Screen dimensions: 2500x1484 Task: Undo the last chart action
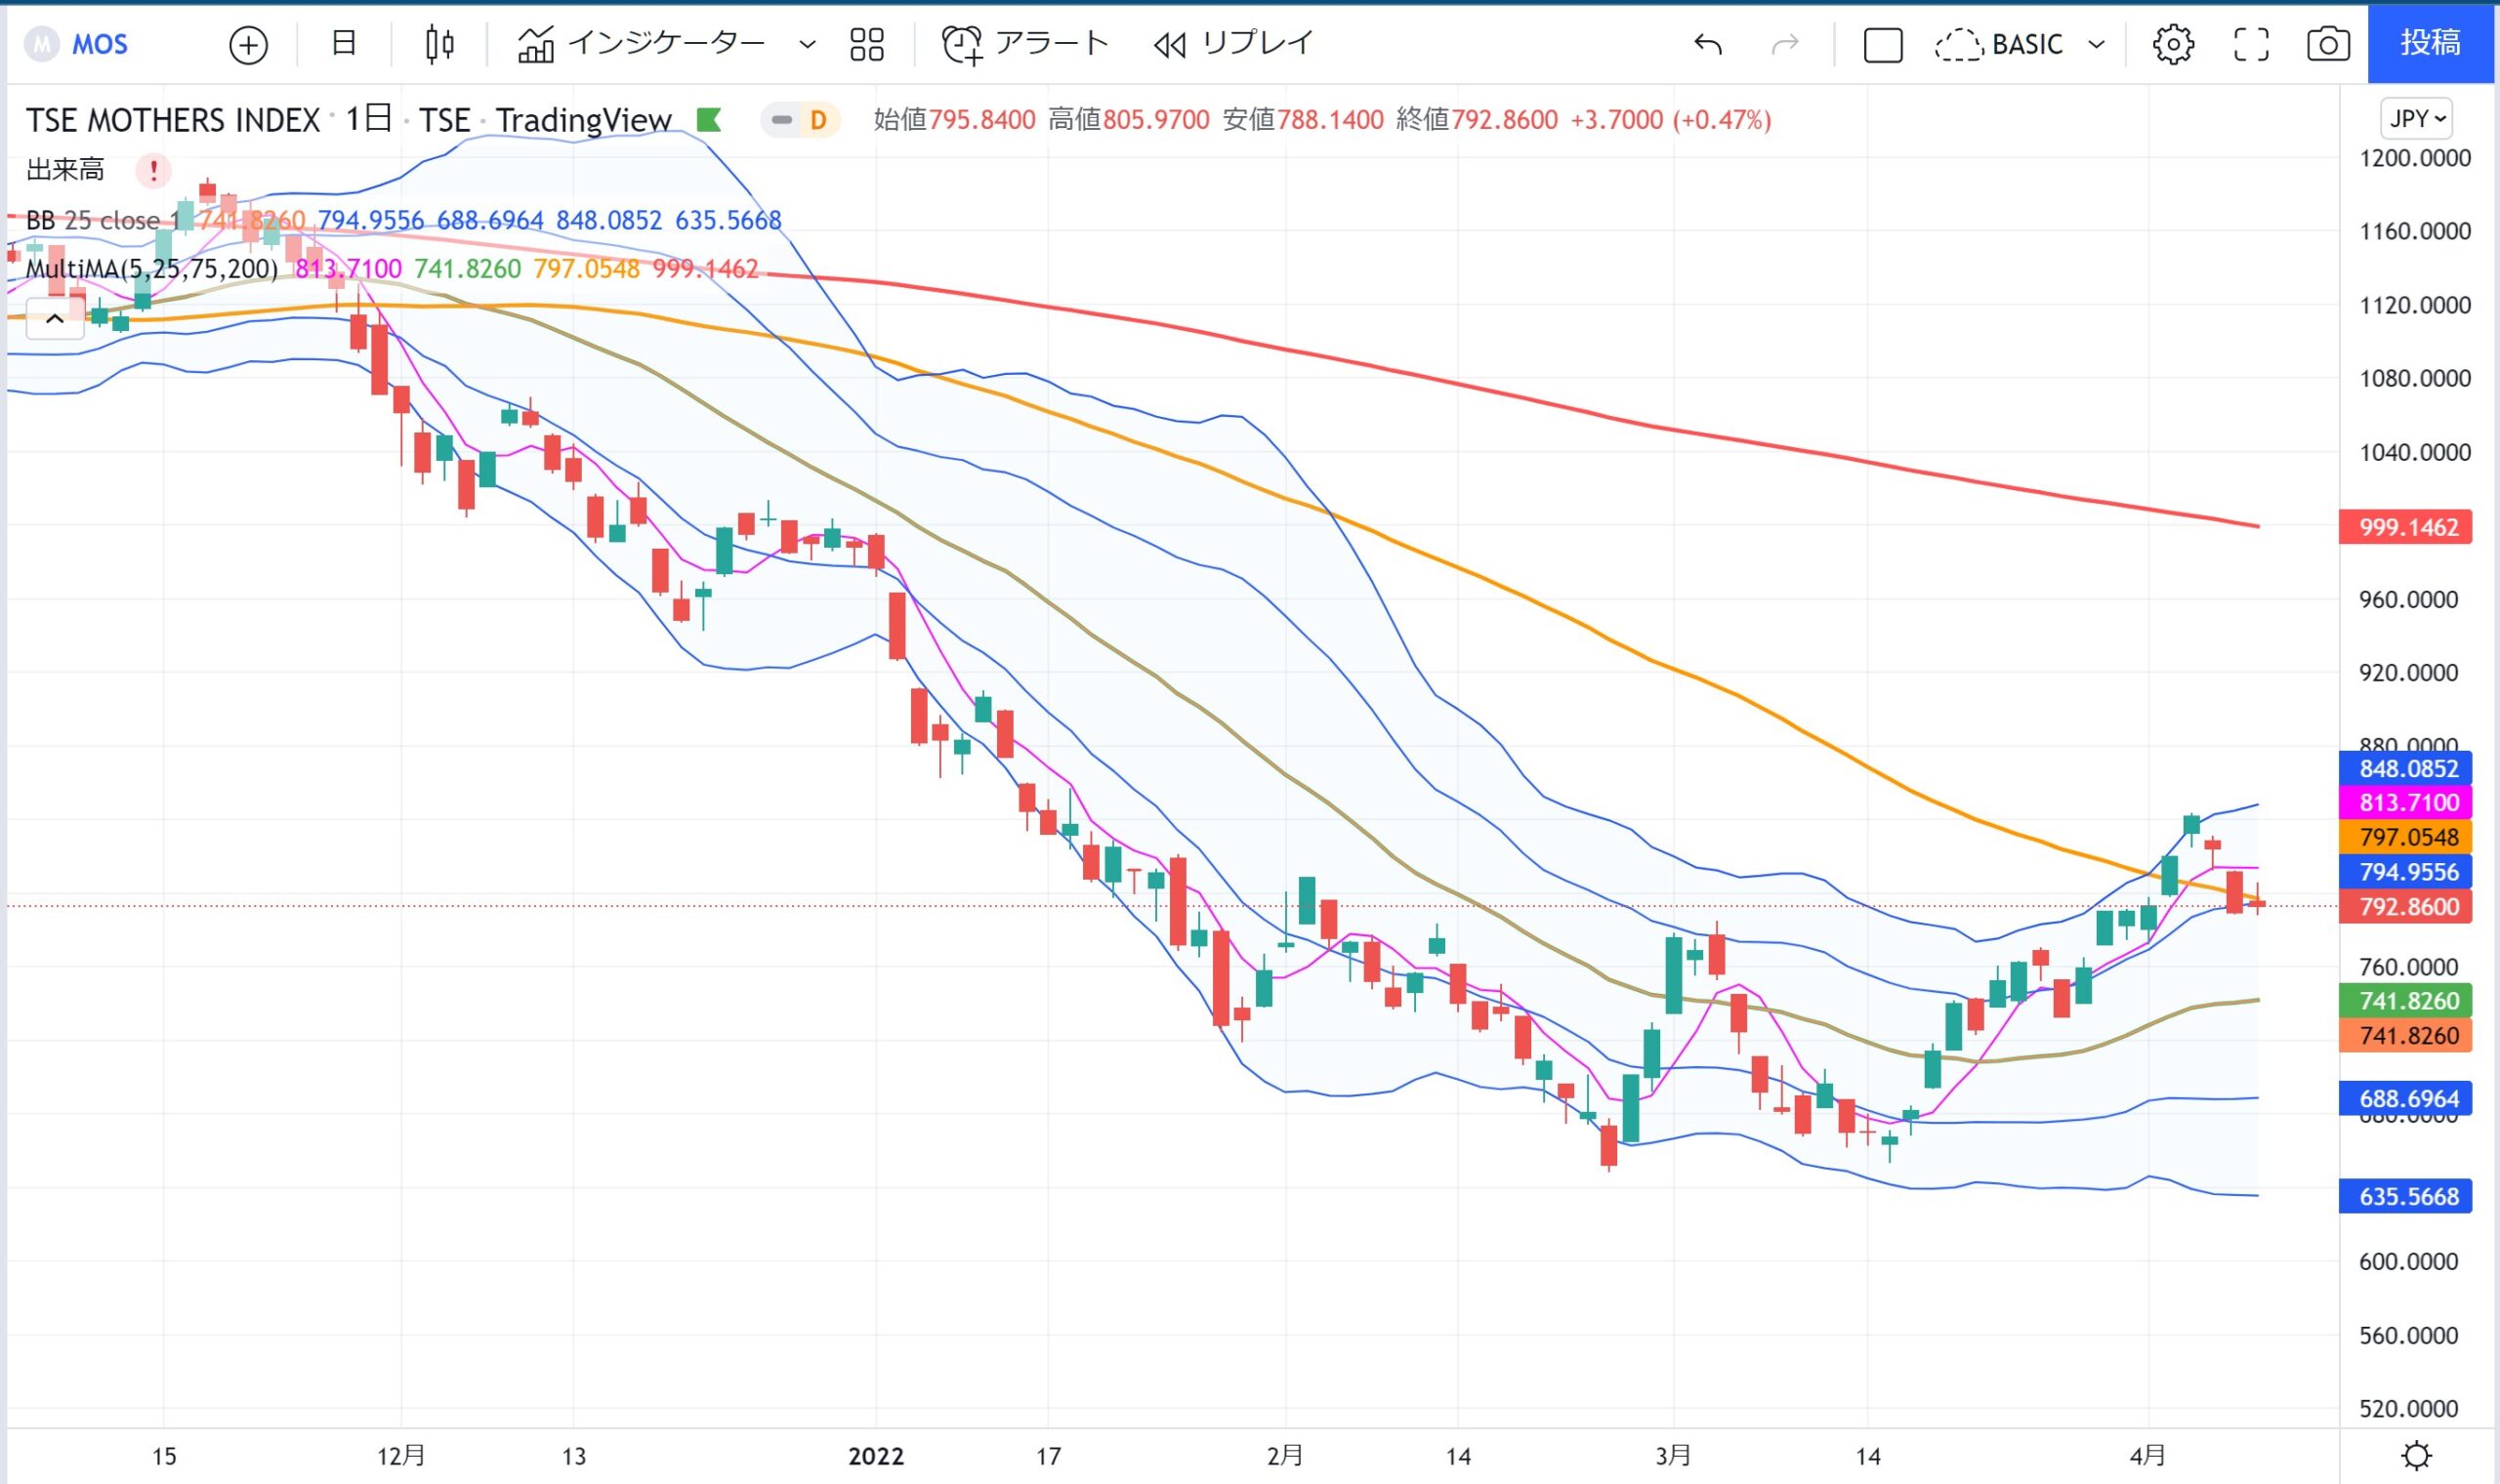(x=1707, y=44)
